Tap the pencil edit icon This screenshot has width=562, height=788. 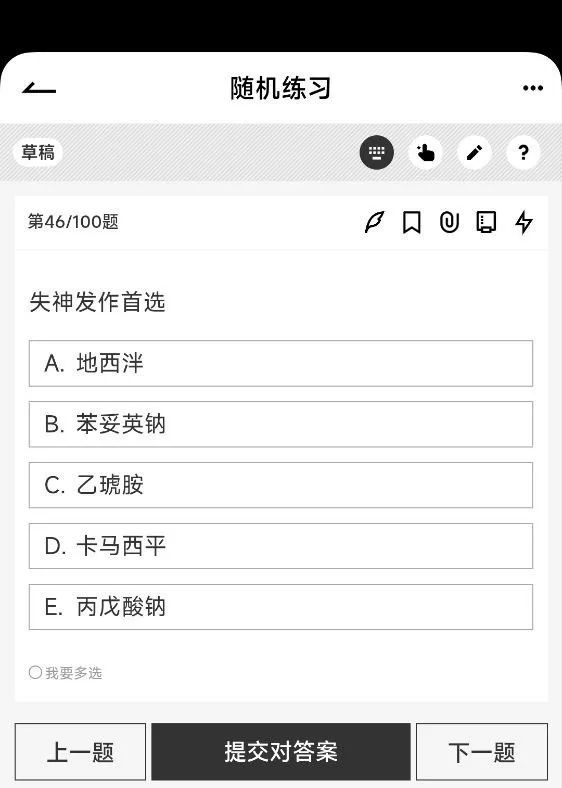tap(474, 152)
